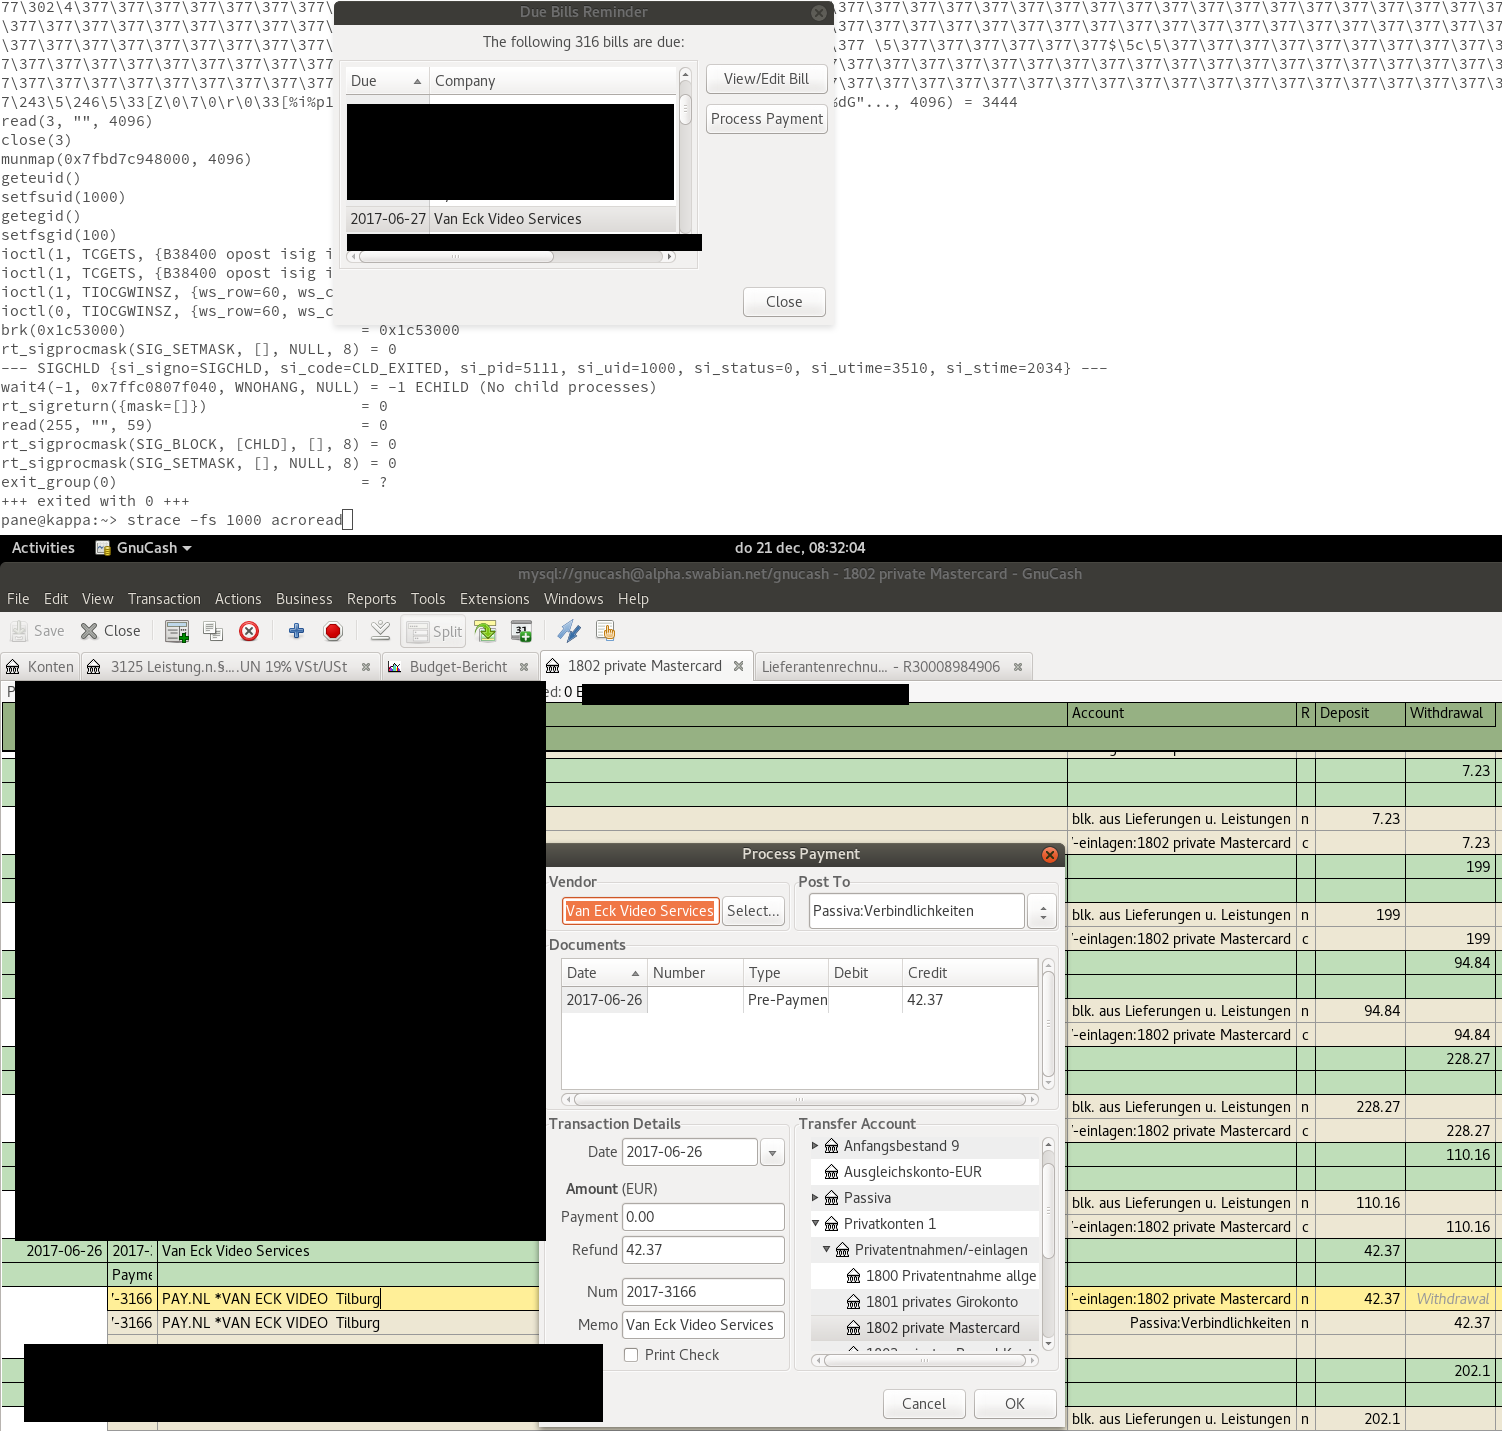This screenshot has width=1502, height=1431.
Task: Select the Van Eck Video Services bill row
Action: 511,219
